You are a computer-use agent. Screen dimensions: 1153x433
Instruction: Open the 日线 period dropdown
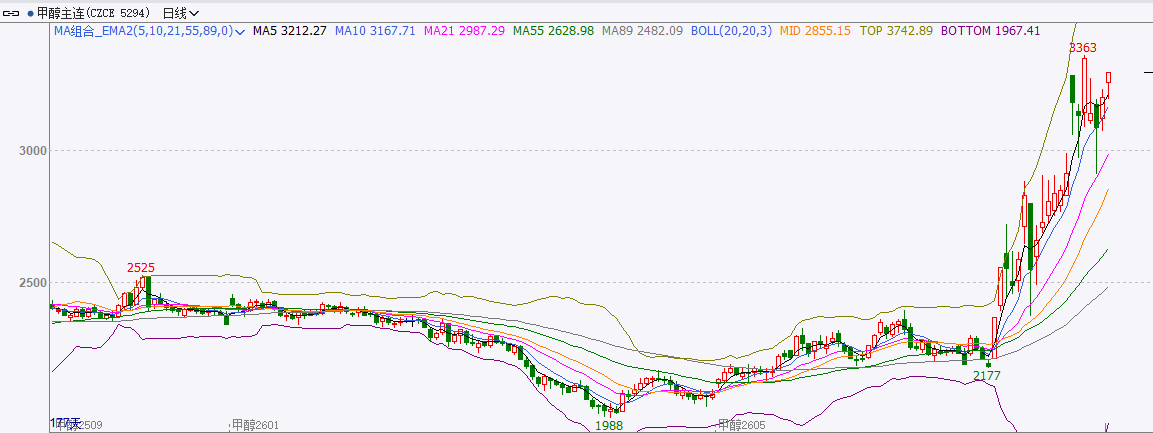click(x=180, y=13)
